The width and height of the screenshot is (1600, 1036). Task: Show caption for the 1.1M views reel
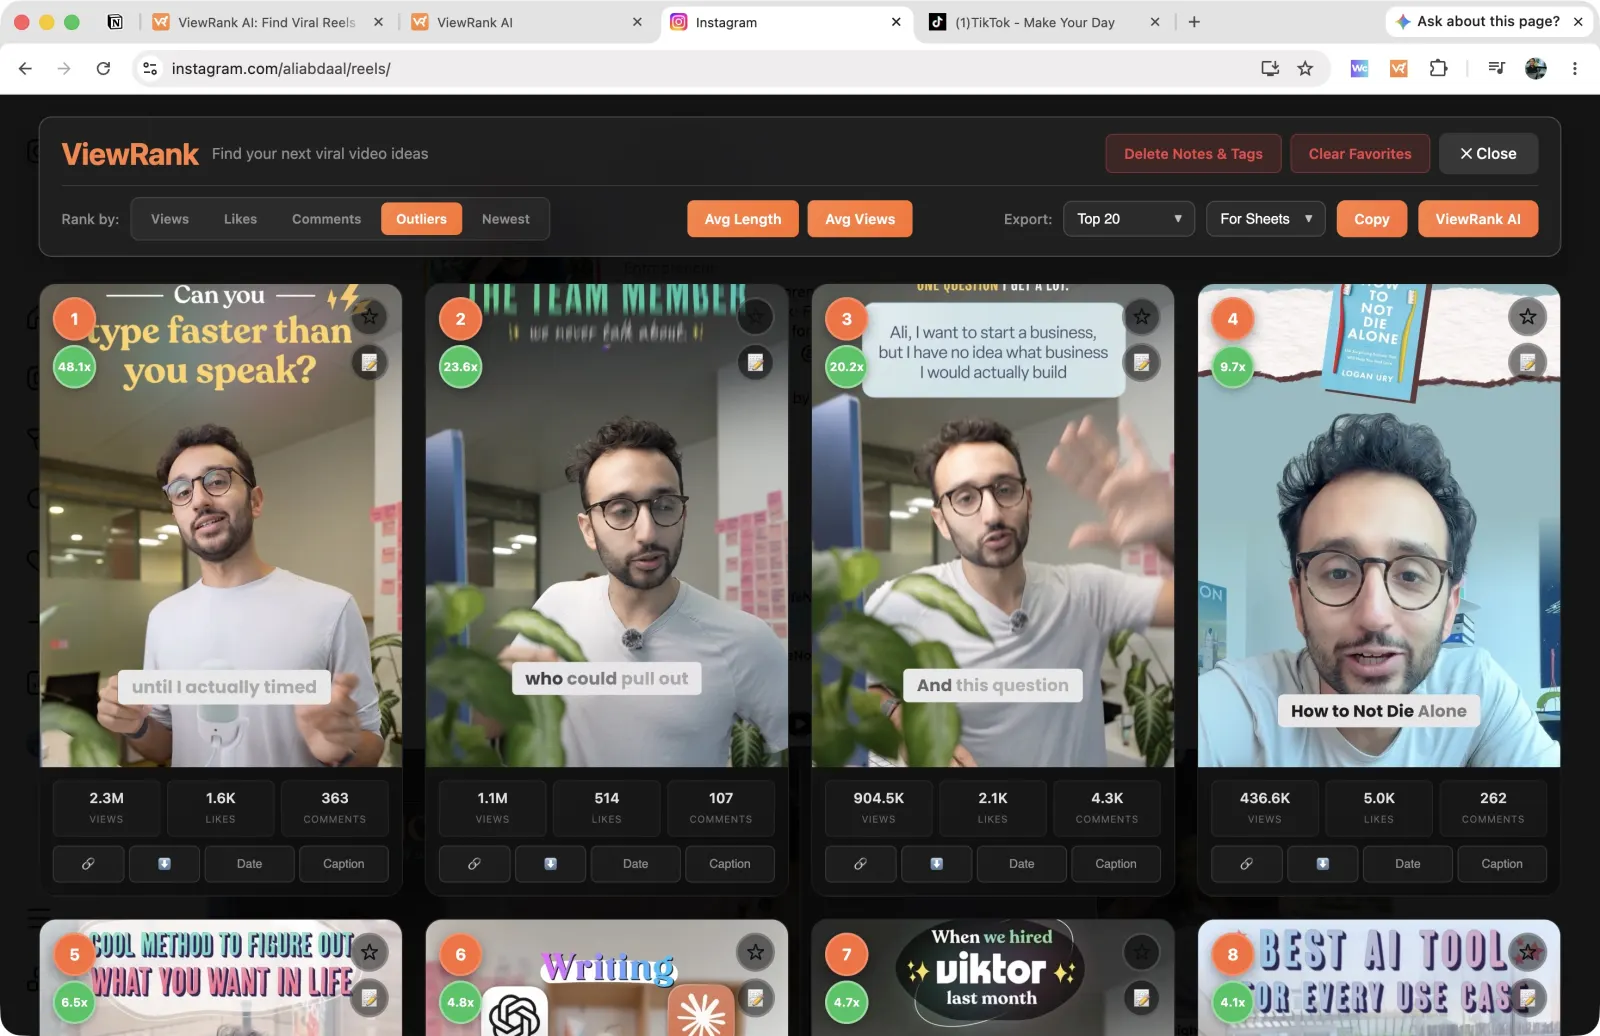[730, 864]
